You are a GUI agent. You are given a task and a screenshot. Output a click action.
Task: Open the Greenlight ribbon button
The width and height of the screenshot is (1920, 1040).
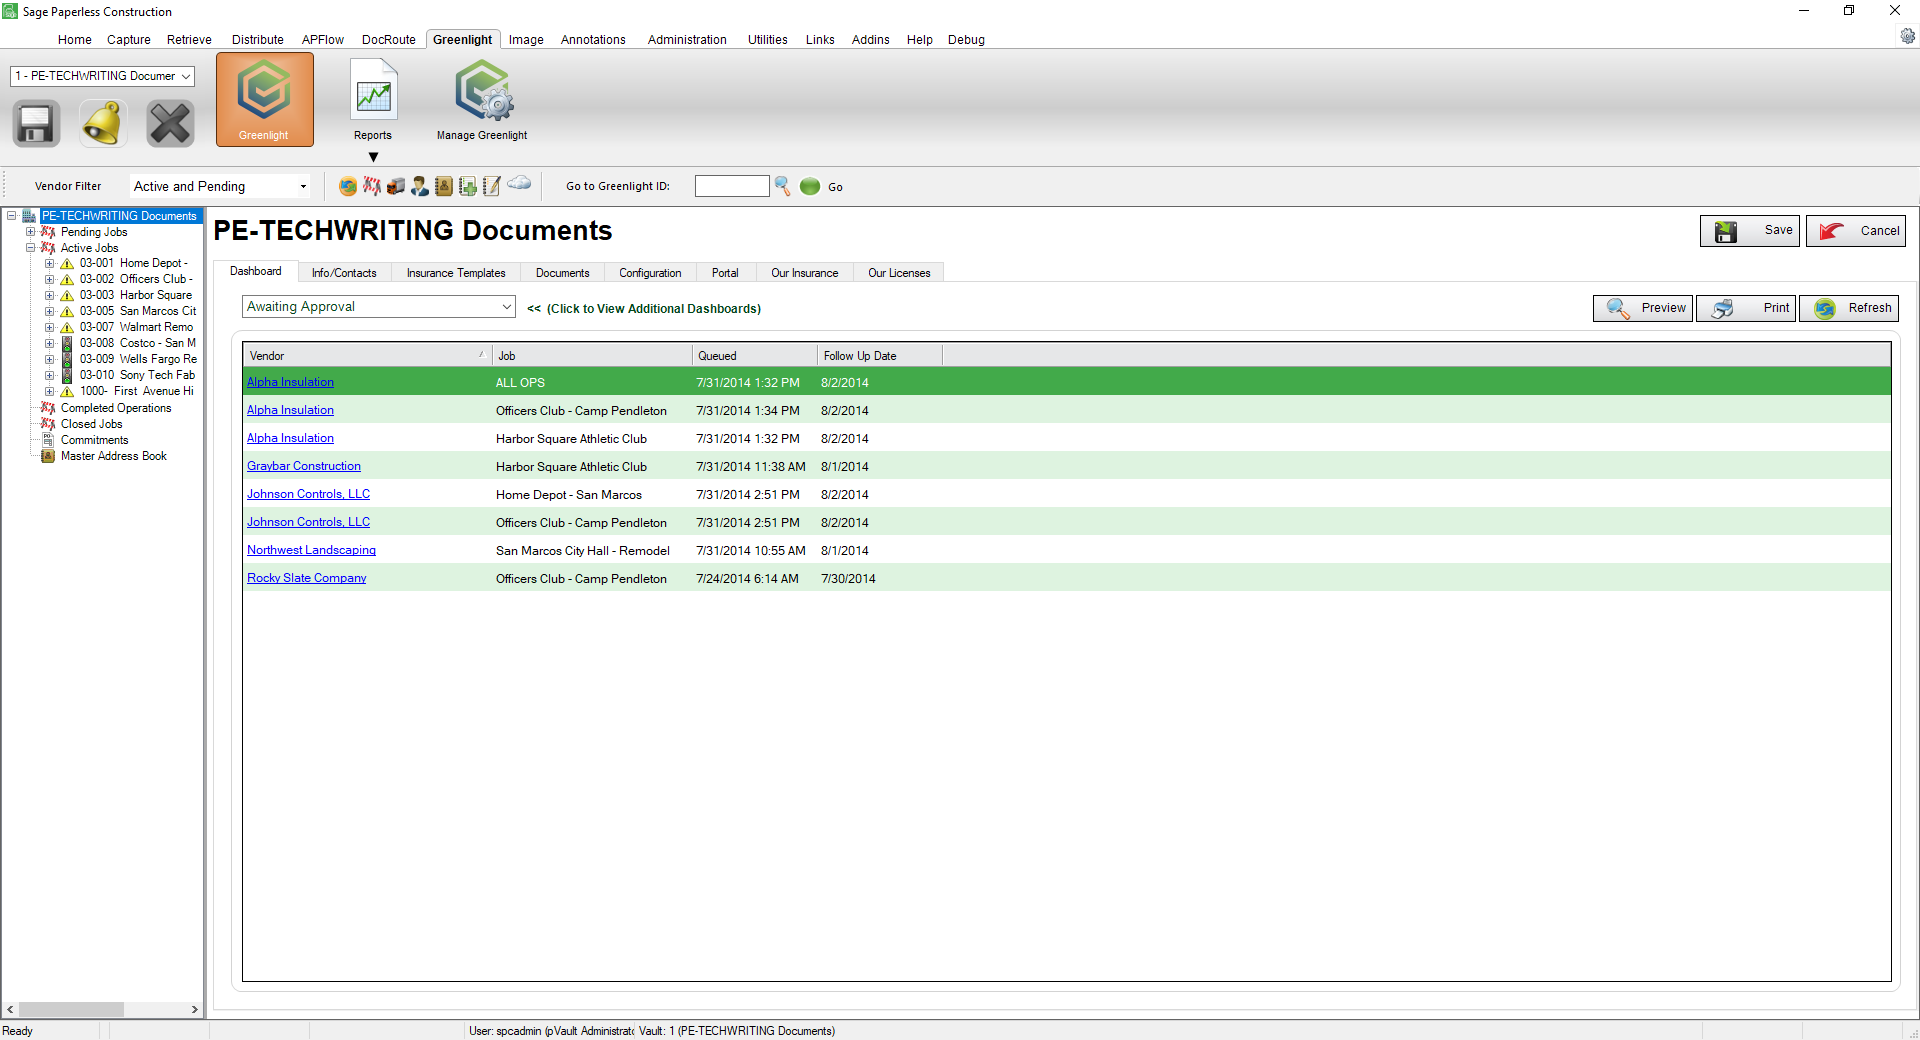pyautogui.click(x=264, y=100)
